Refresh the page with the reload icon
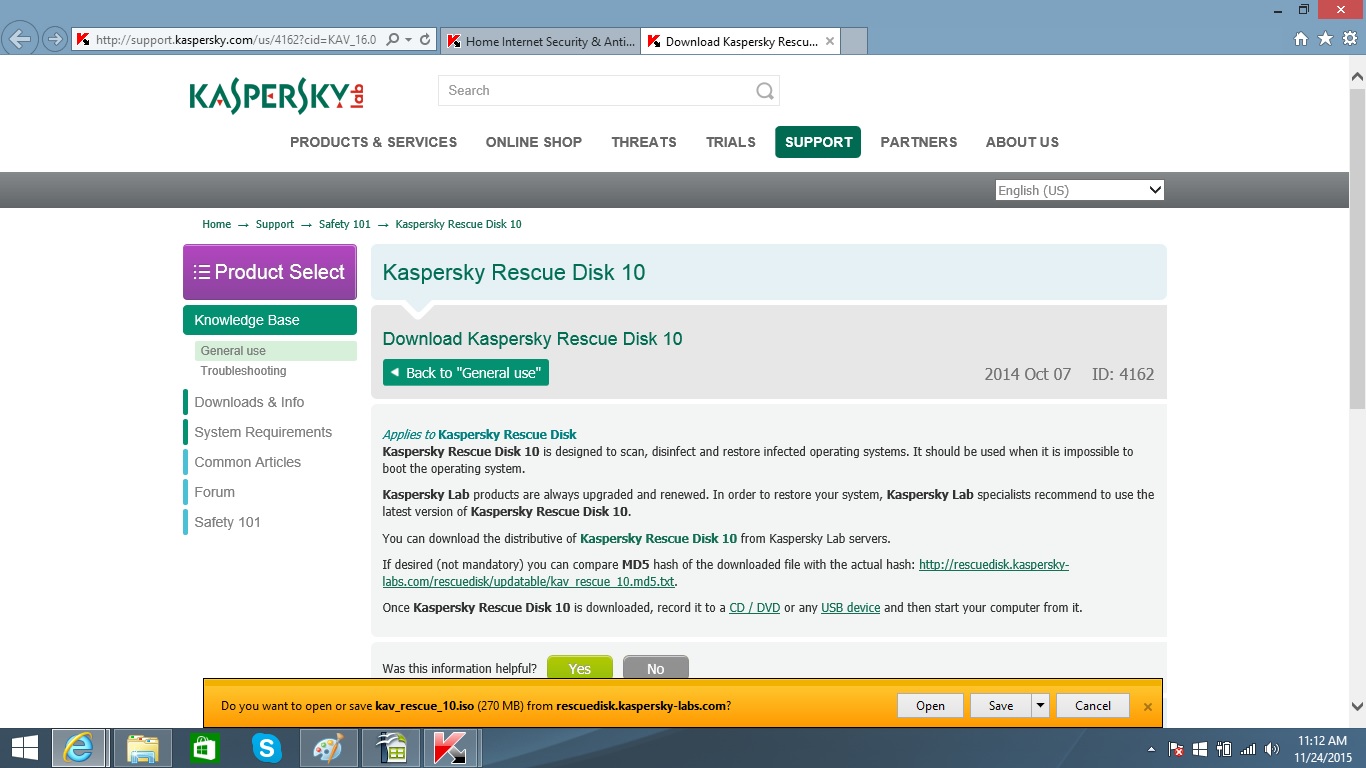1366x768 pixels. [x=425, y=39]
